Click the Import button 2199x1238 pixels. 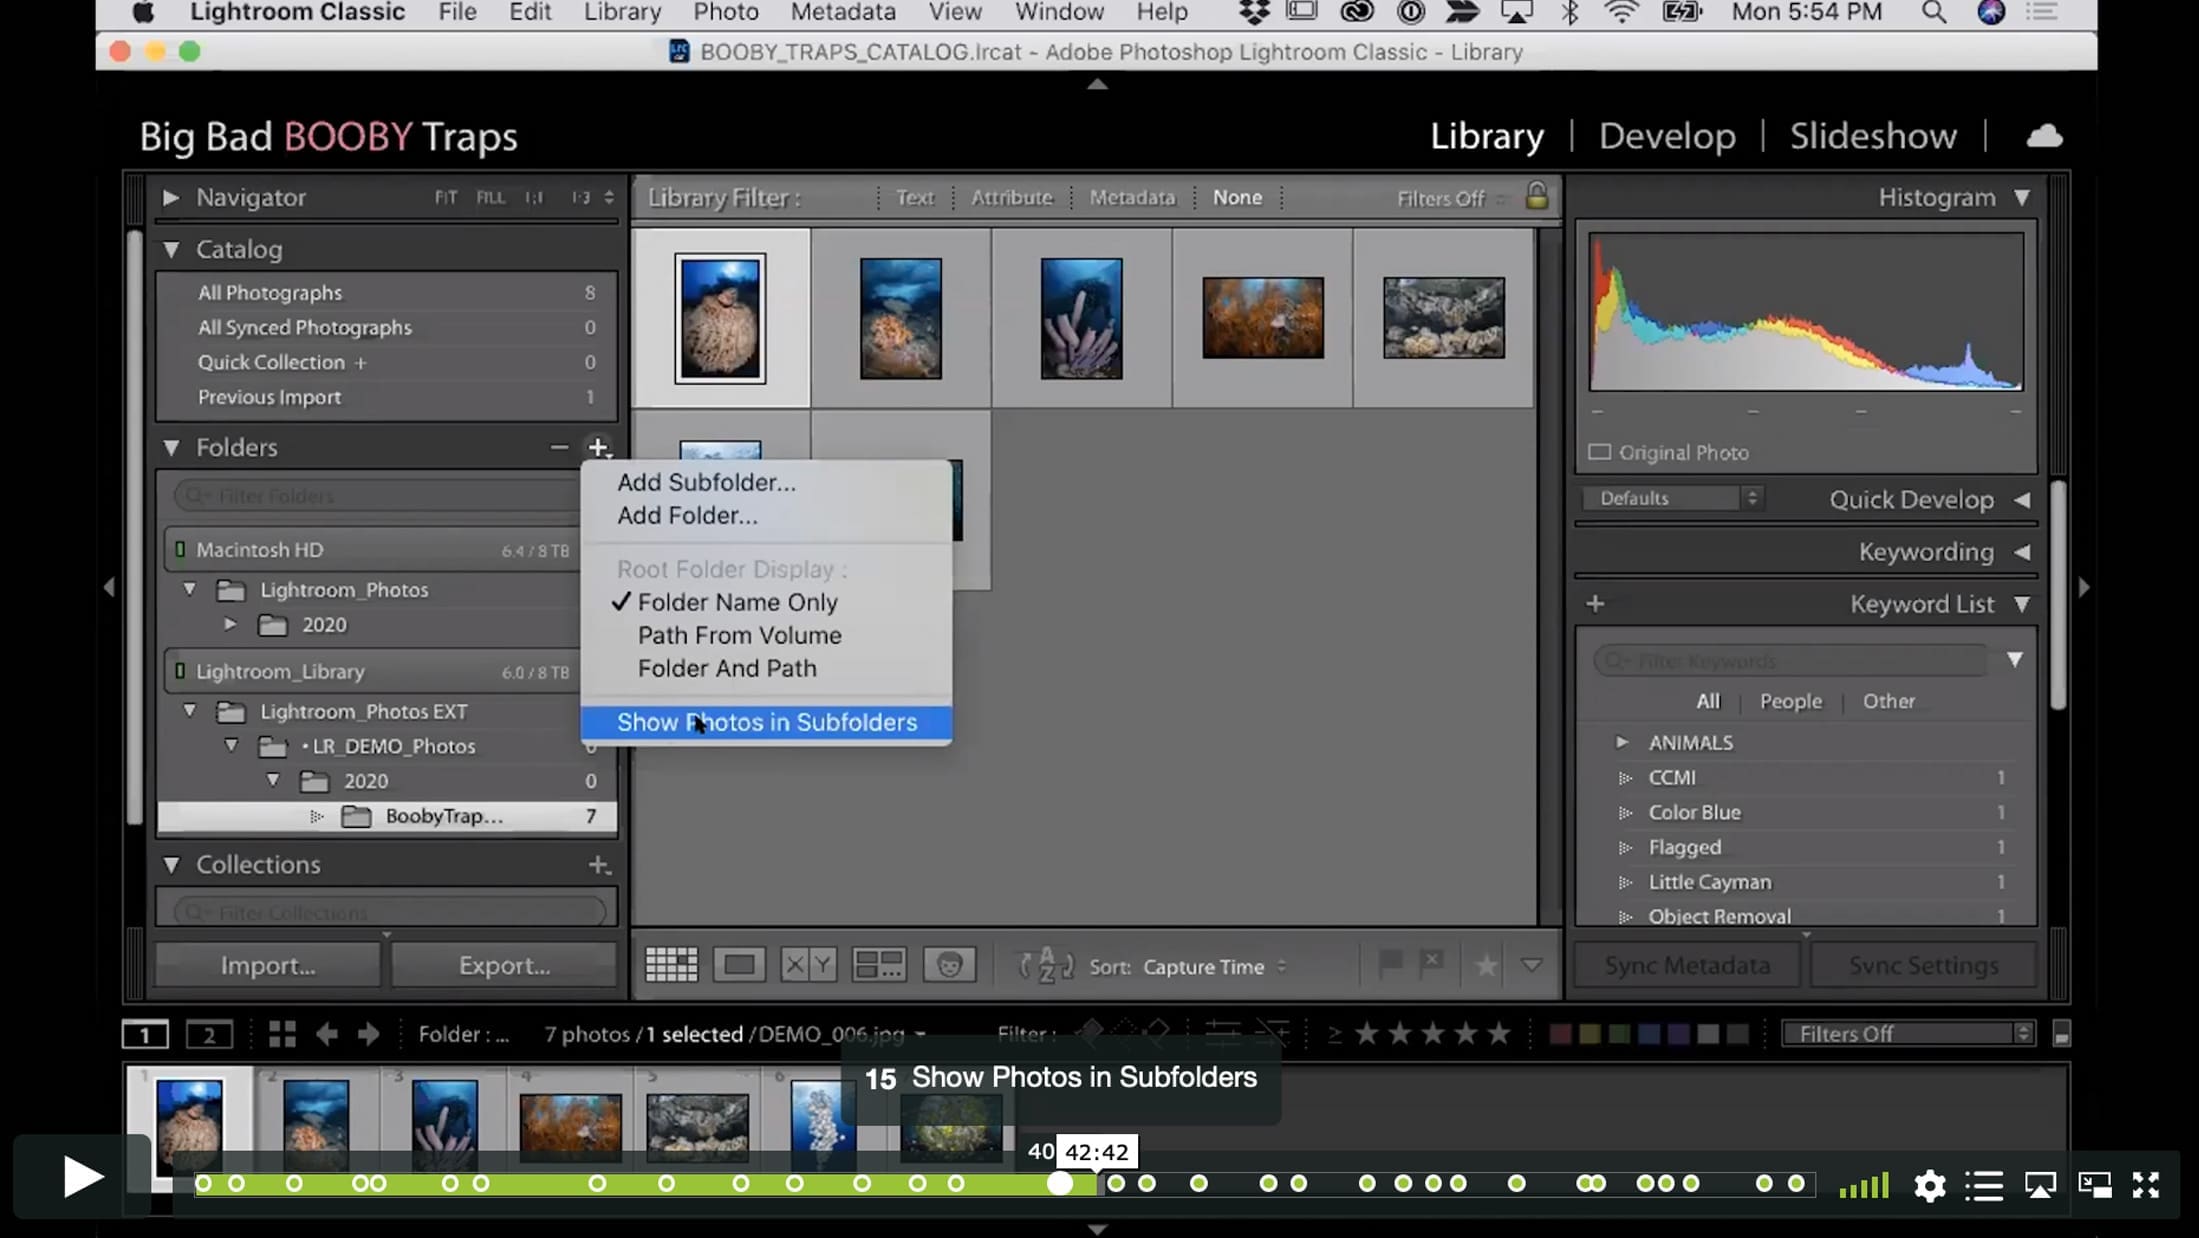coord(268,965)
